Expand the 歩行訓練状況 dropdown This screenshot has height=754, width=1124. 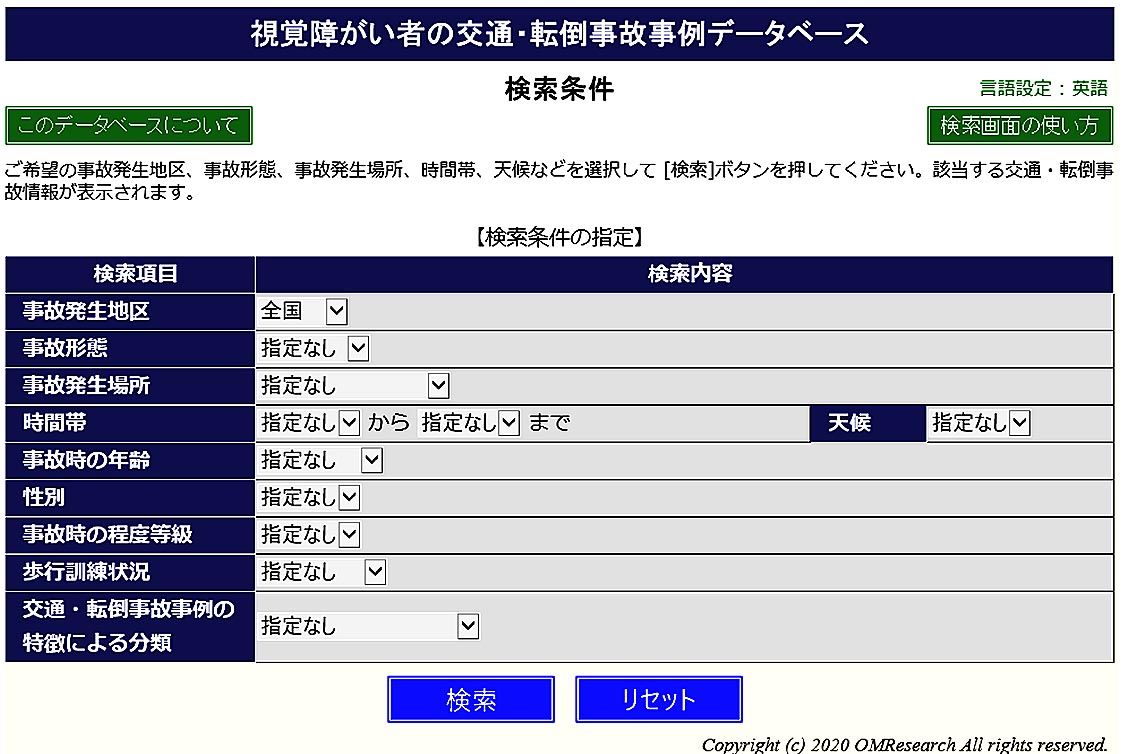[x=322, y=572]
